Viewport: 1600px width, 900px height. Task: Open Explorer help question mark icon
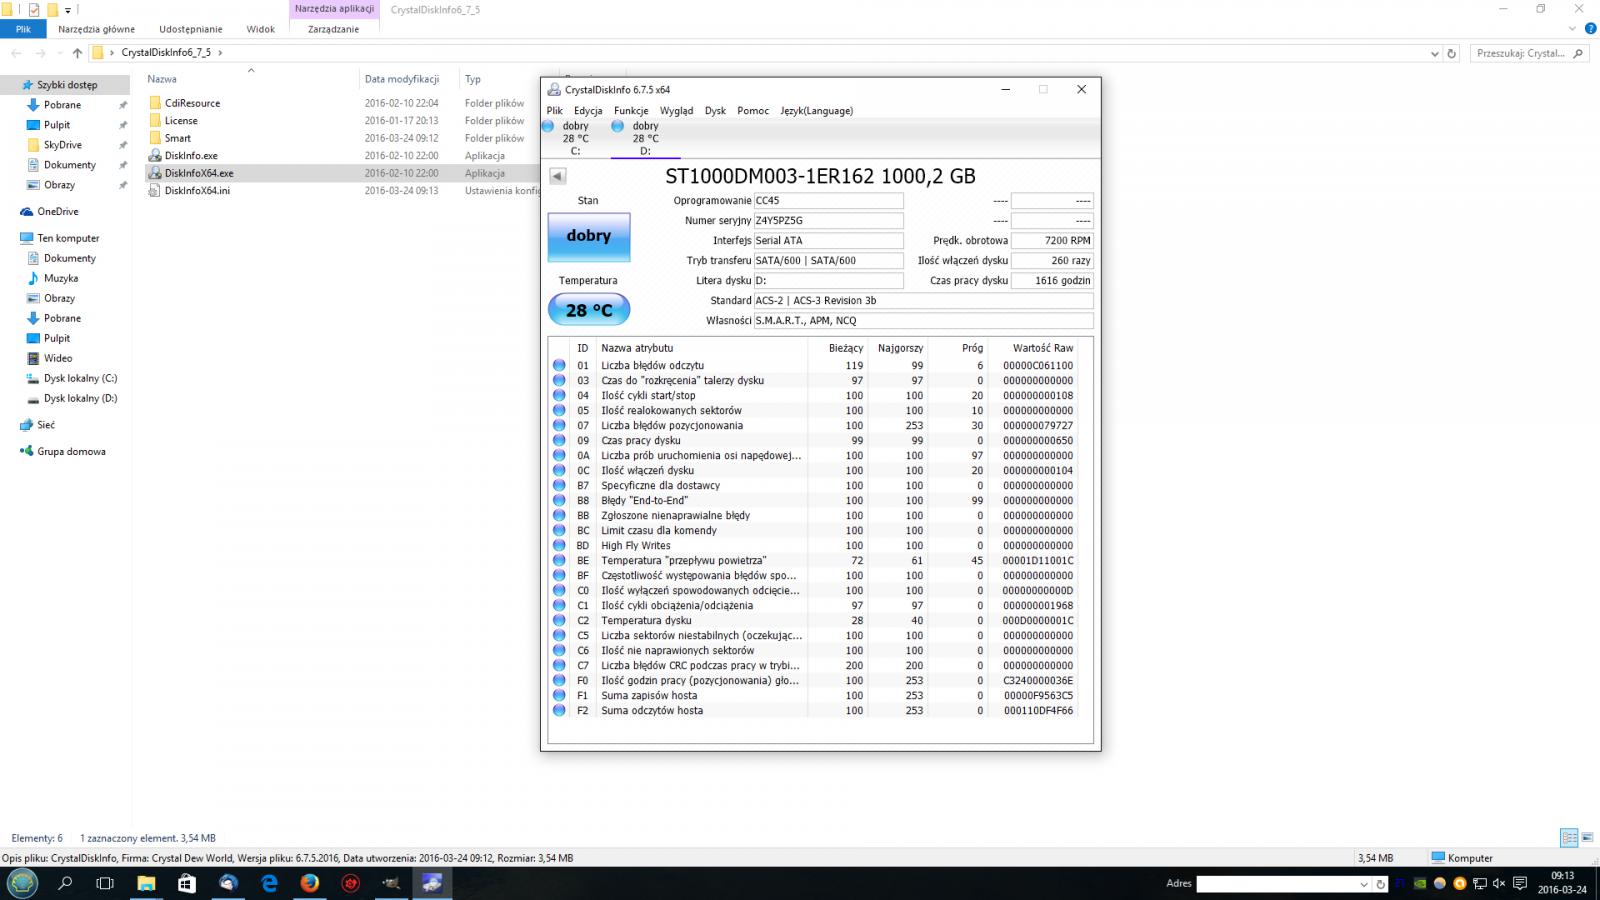pos(1591,29)
